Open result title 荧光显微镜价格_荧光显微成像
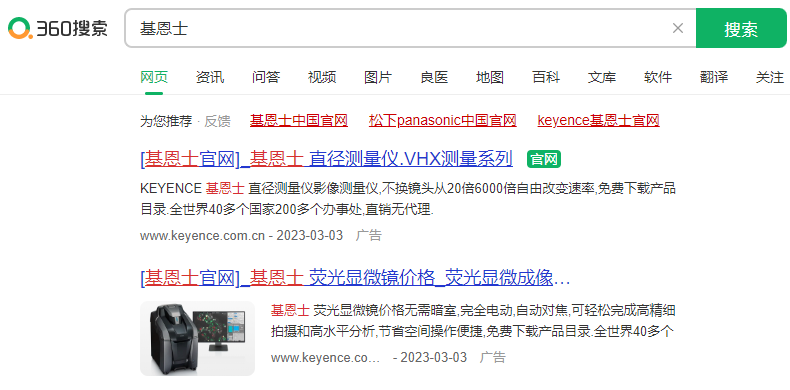 coord(355,278)
